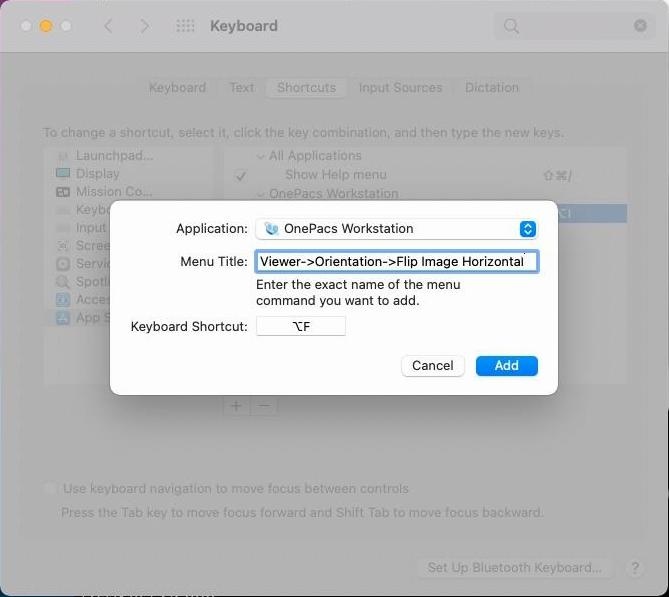This screenshot has width=669, height=597.
Task: Click the Show Help menu shortcut keys
Action: click(x=557, y=175)
